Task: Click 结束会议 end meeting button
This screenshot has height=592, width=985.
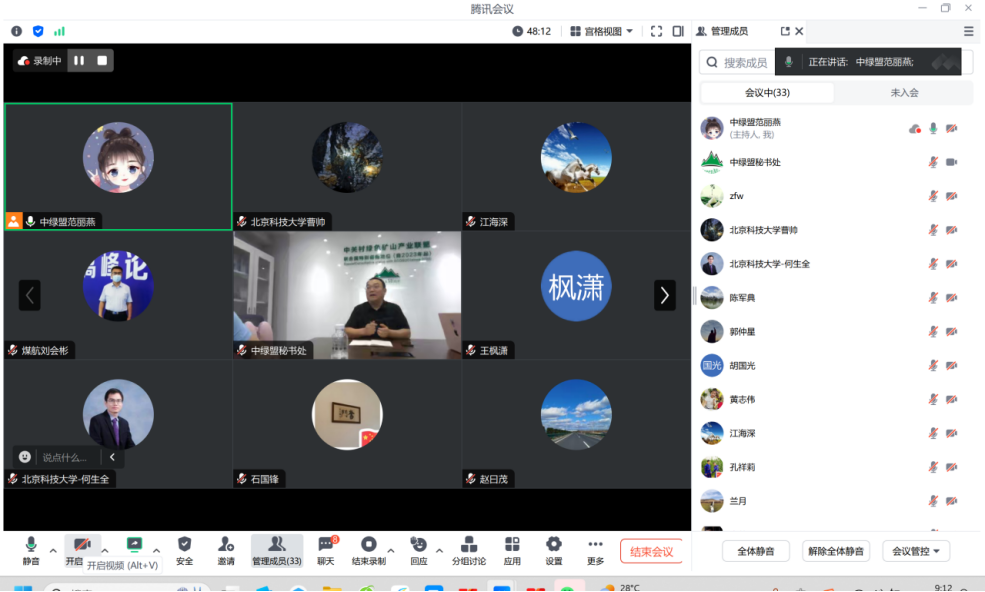Action: 651,551
